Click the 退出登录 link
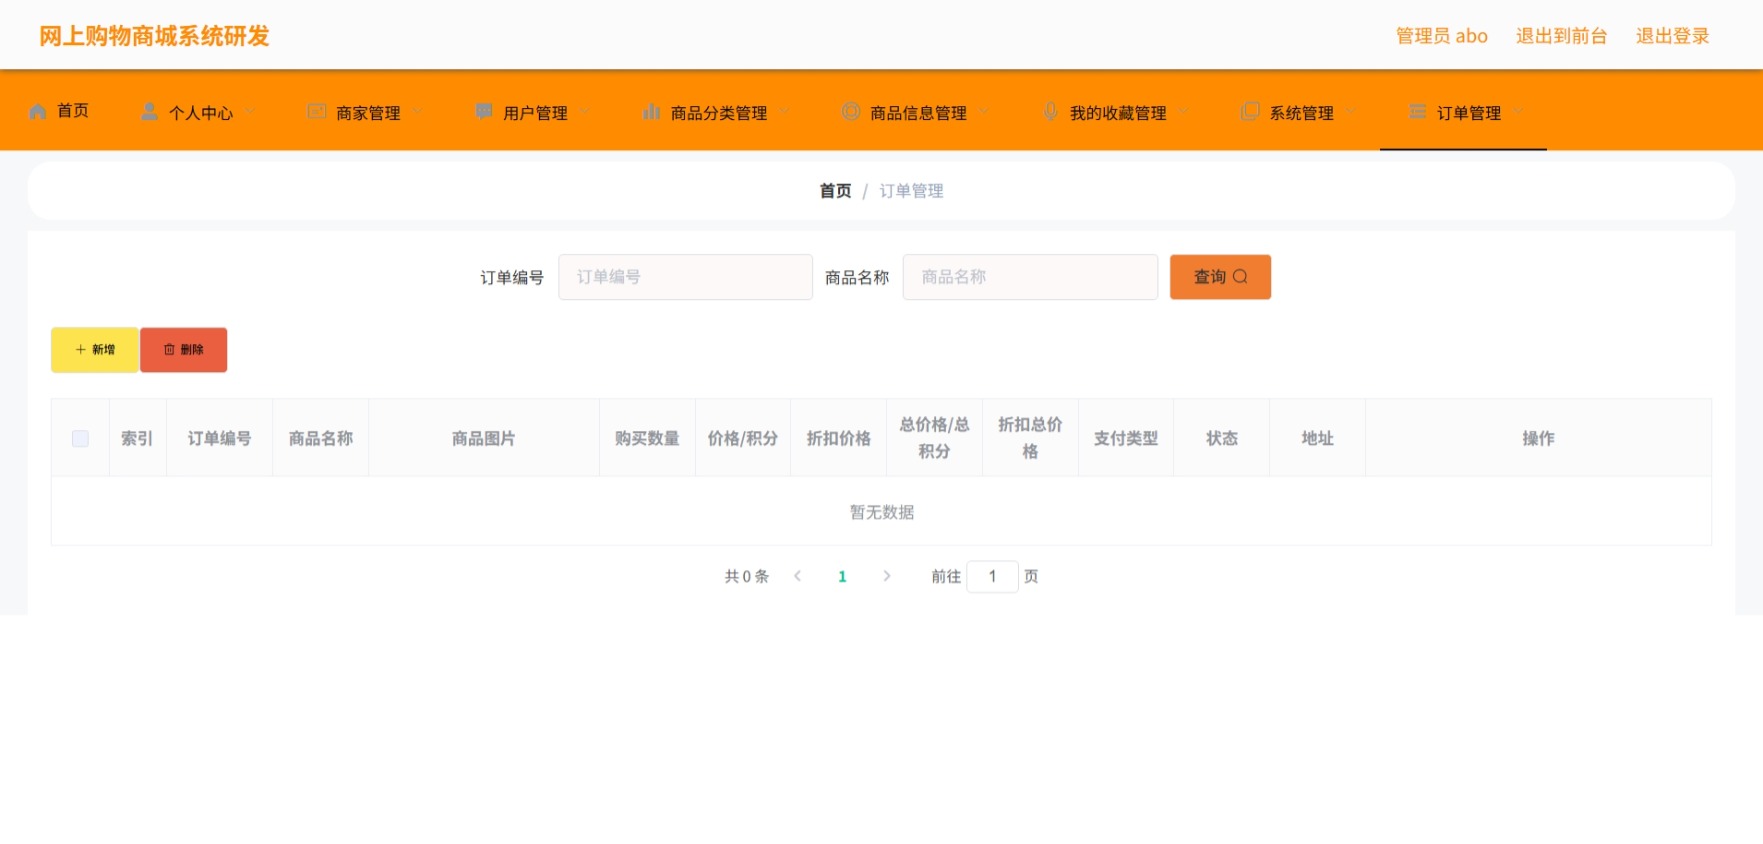The height and width of the screenshot is (844, 1763). (1672, 36)
